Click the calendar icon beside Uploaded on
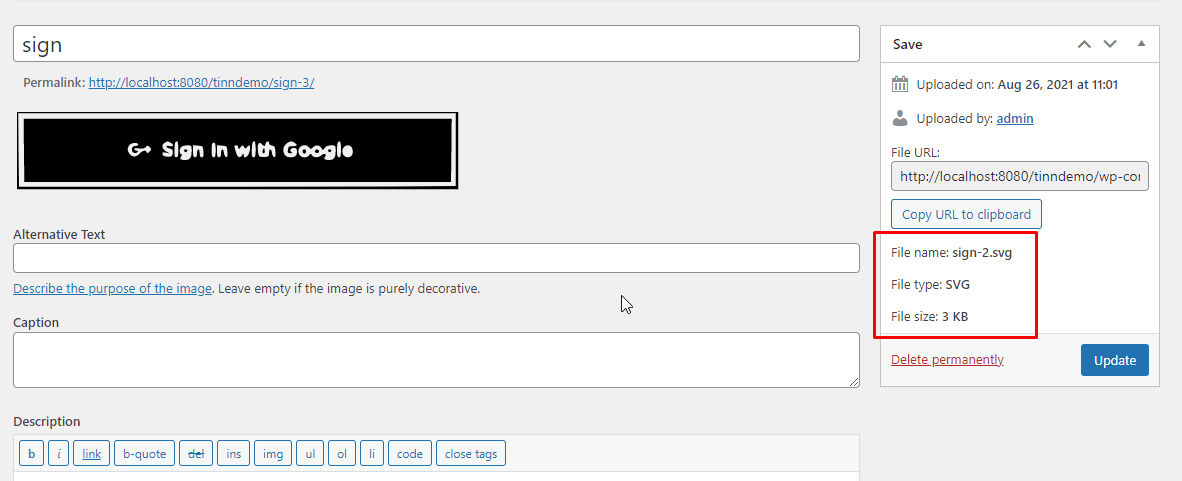Screen dimensions: 1182x481 [x=900, y=84]
